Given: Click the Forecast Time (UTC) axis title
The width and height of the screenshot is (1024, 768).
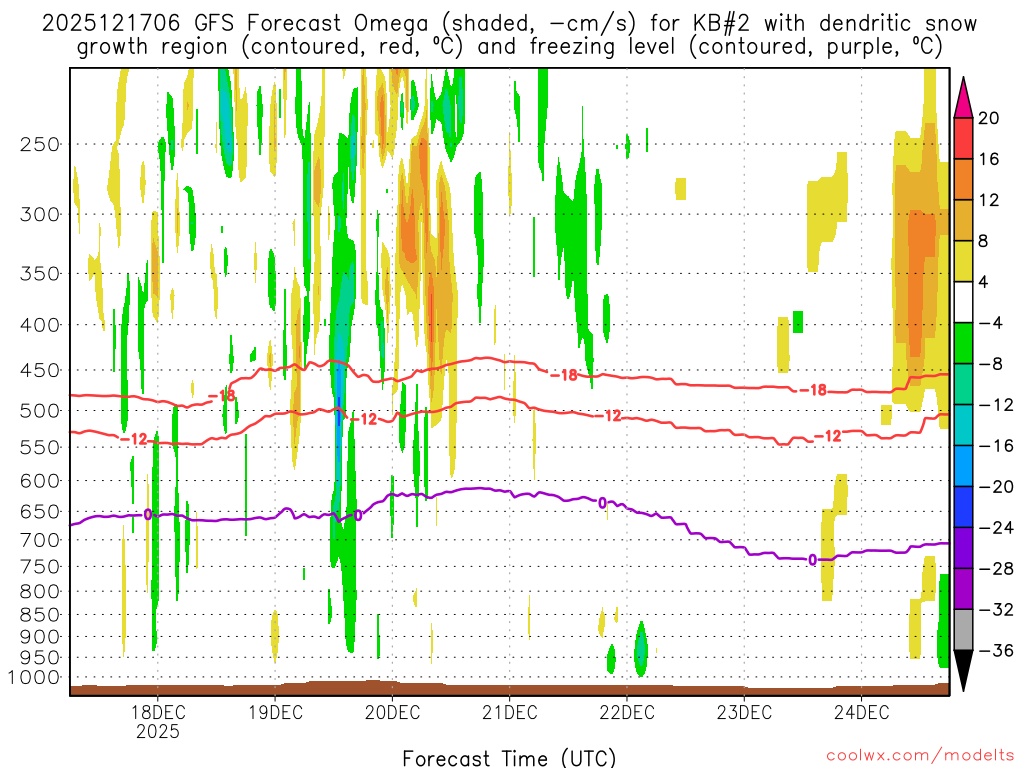Looking at the screenshot, I should pyautogui.click(x=509, y=758).
